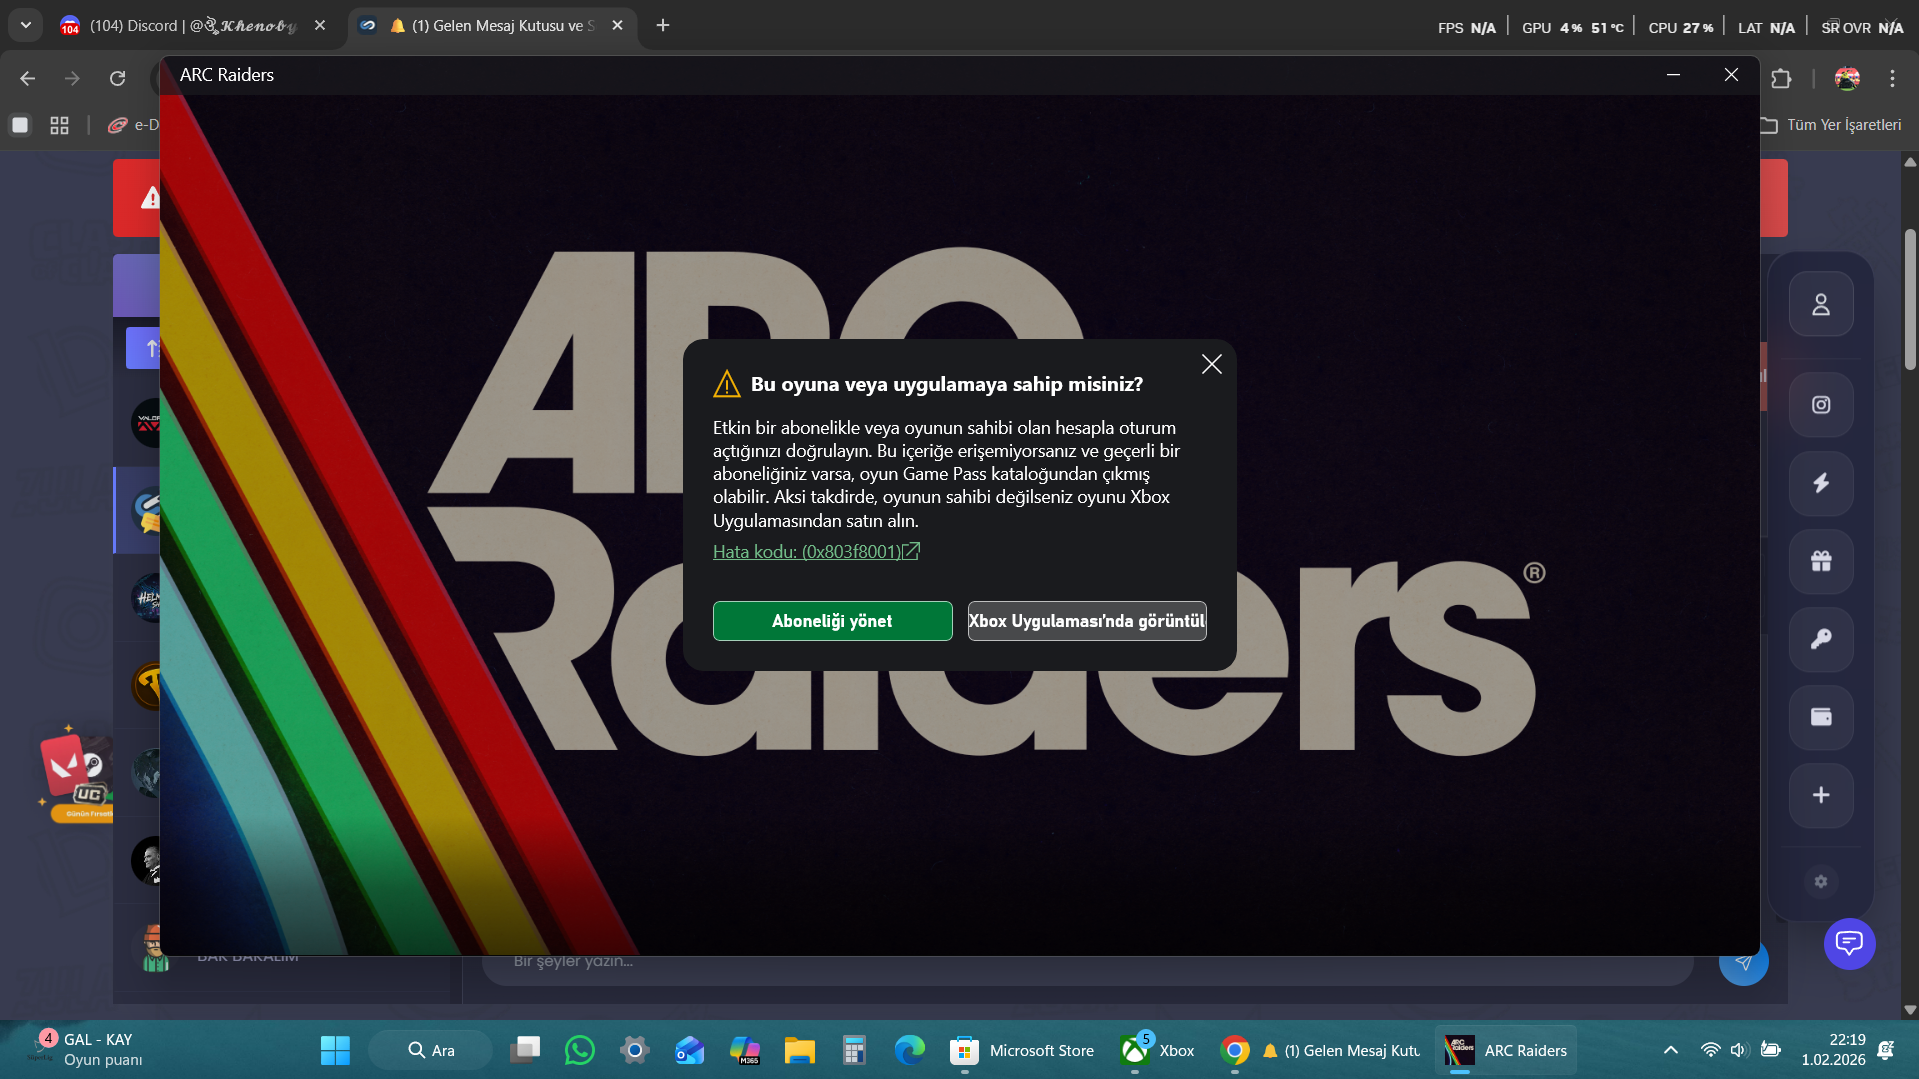This screenshot has height=1079, width=1919.
Task: Open the apps grid bookmark icon
Action: (x=59, y=125)
